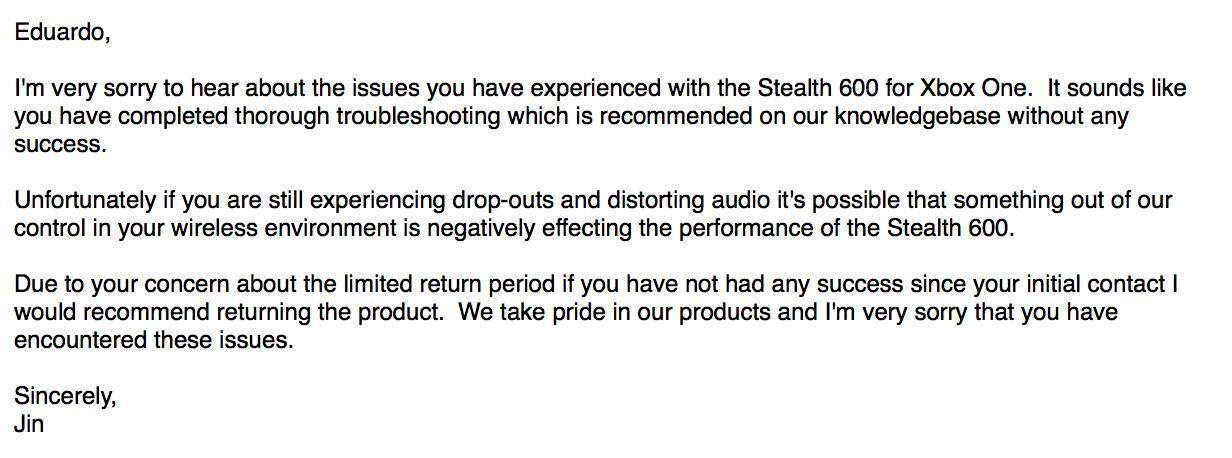Click the closing word "Sincerely,"
1232x458 pixels.
point(65,396)
